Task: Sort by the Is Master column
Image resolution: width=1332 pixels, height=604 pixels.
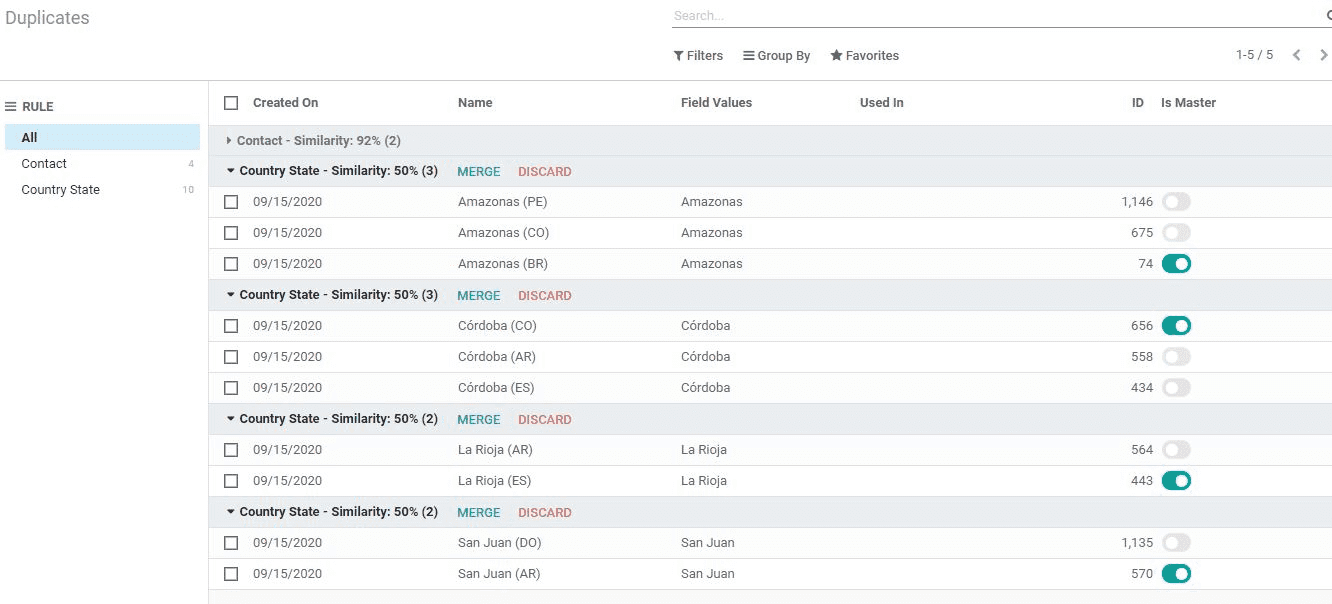Action: pos(1189,103)
